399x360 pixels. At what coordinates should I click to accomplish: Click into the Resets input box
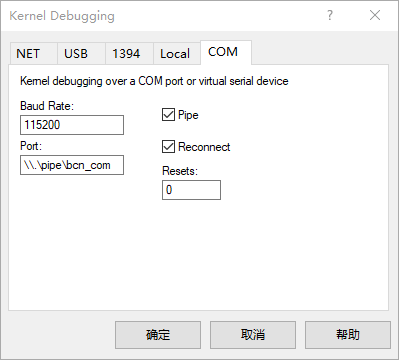click(191, 190)
